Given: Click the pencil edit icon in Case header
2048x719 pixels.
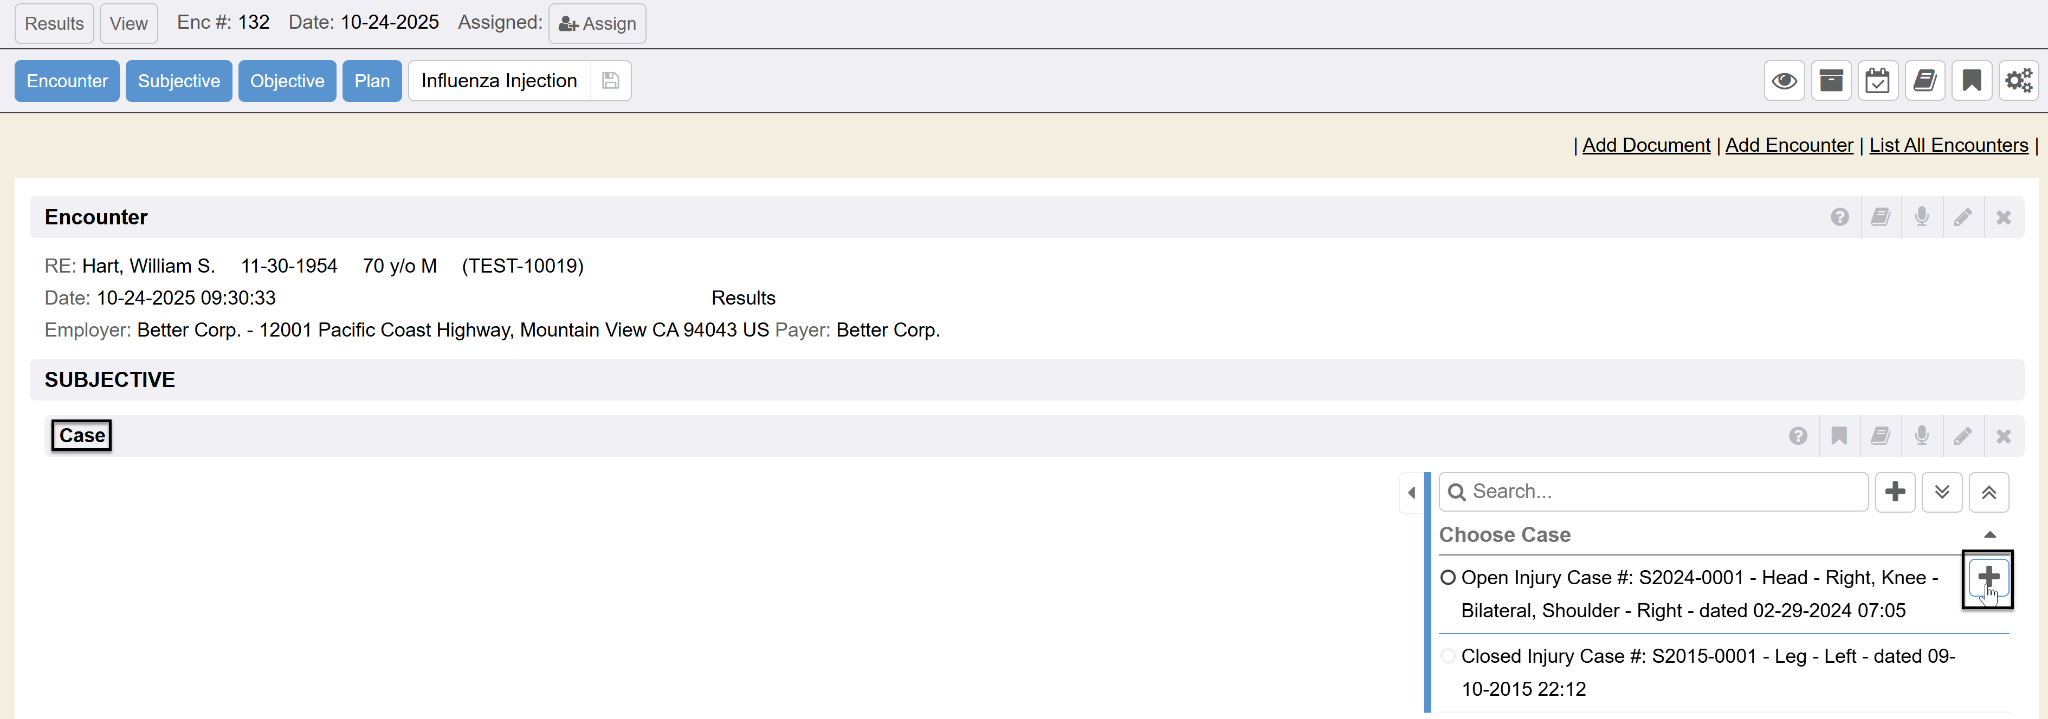Looking at the screenshot, I should [x=1963, y=436].
